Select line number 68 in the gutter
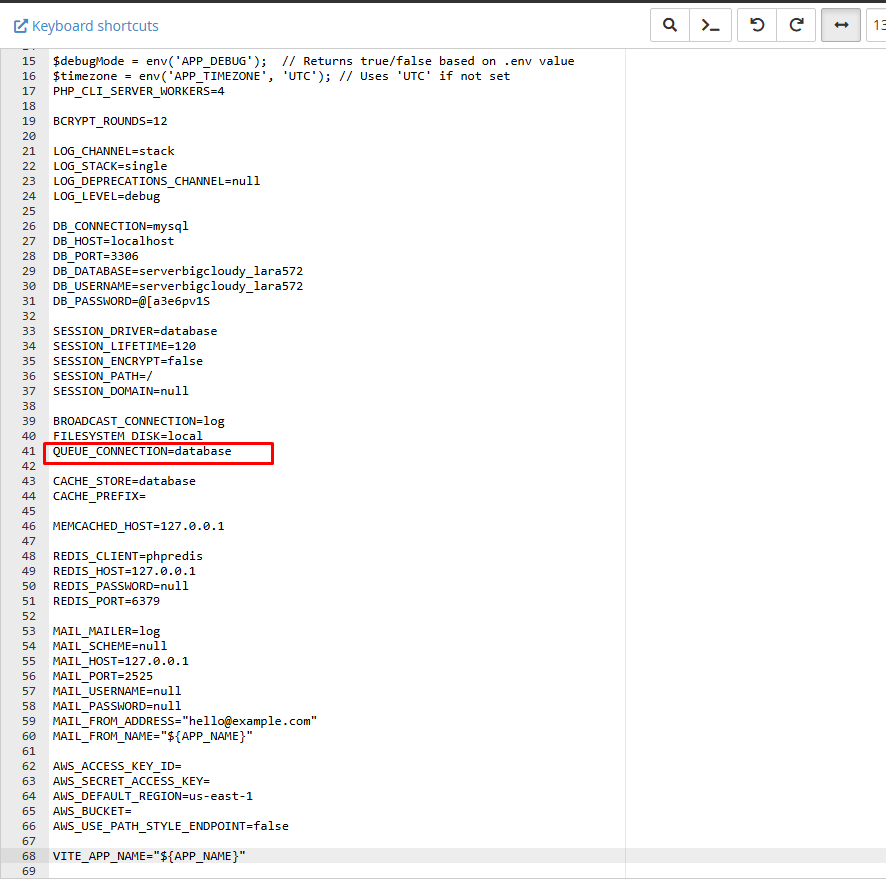 [x=28, y=856]
